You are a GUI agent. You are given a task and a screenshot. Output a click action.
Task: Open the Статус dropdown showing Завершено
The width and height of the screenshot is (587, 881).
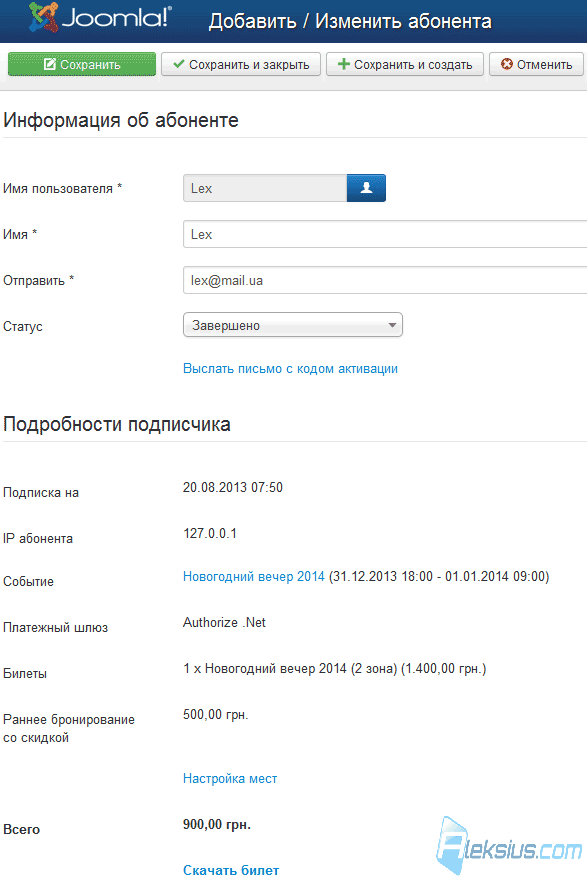pyautogui.click(x=293, y=325)
